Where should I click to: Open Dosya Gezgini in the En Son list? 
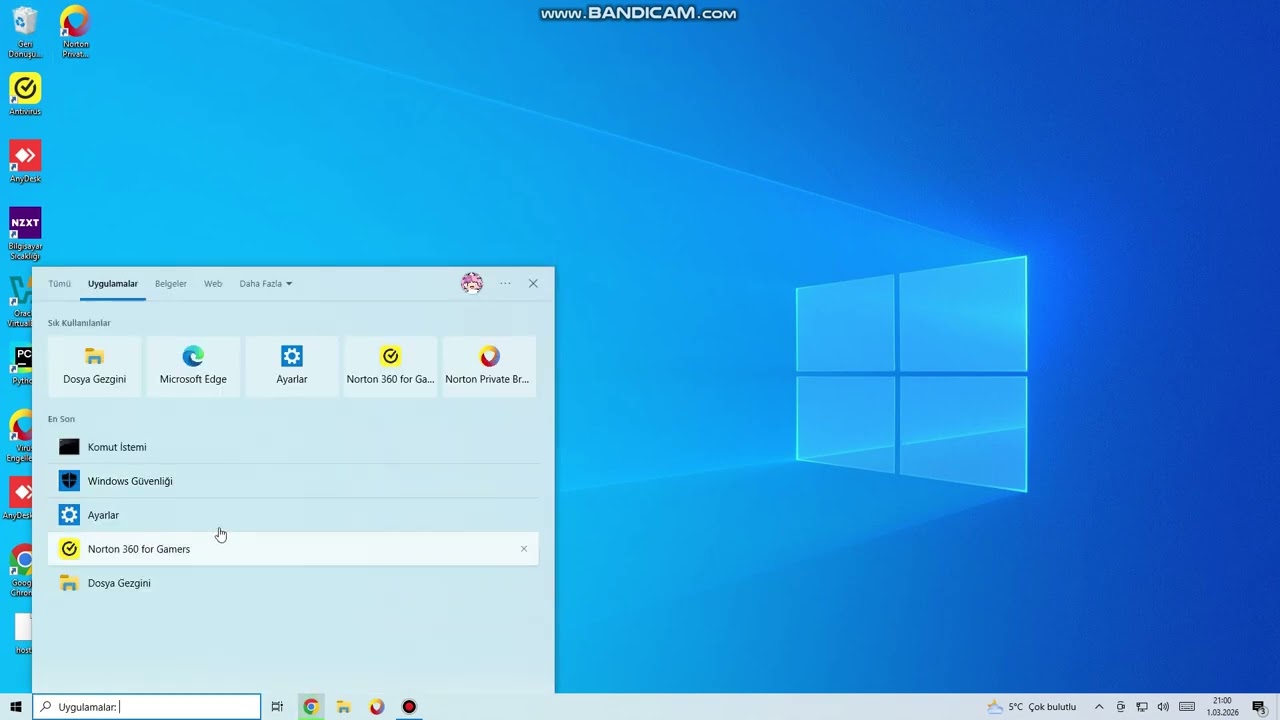pos(293,583)
